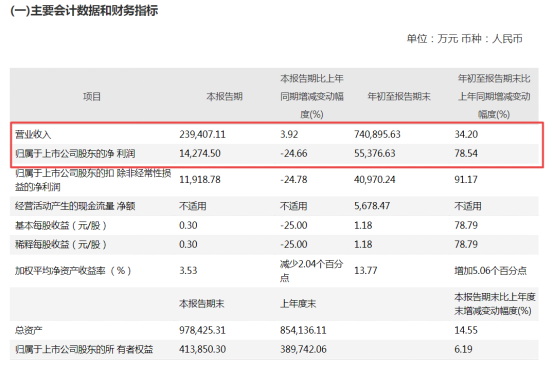
Task: Click the 总资产 row label
Action: tap(29, 330)
